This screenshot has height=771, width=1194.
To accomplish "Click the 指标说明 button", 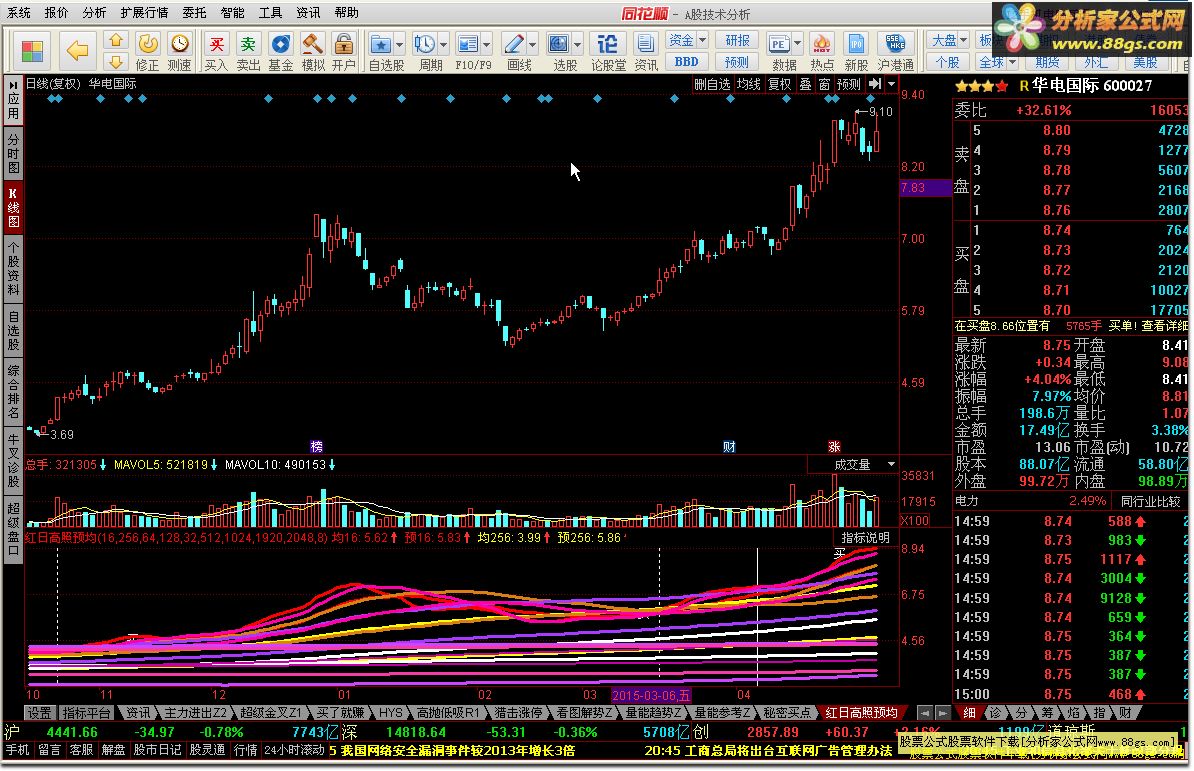I will click(866, 537).
